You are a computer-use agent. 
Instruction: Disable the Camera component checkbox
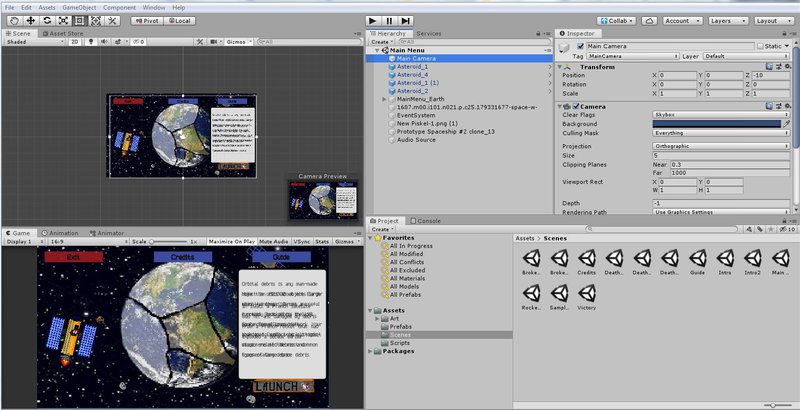pyautogui.click(x=577, y=106)
